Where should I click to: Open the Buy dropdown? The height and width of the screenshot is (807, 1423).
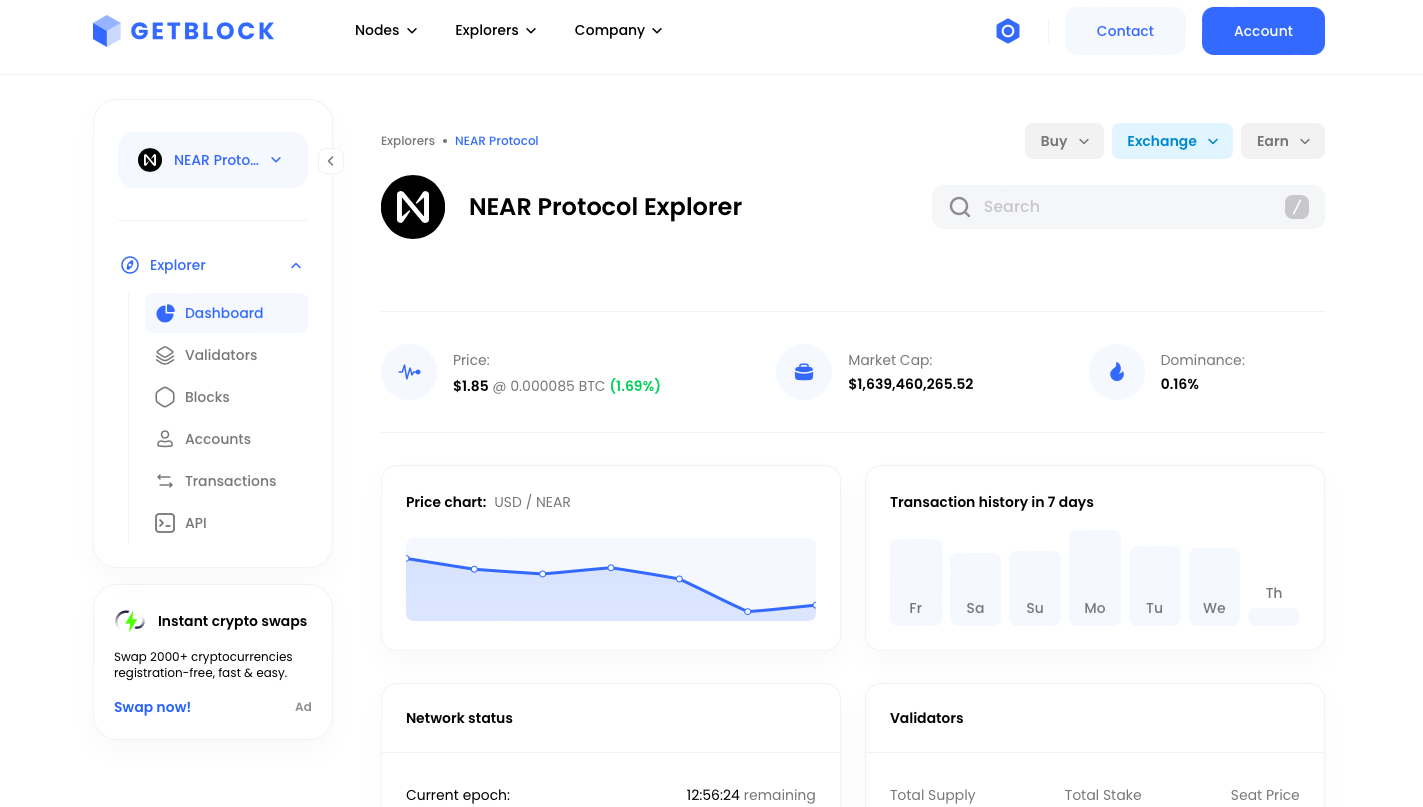pyautogui.click(x=1064, y=141)
